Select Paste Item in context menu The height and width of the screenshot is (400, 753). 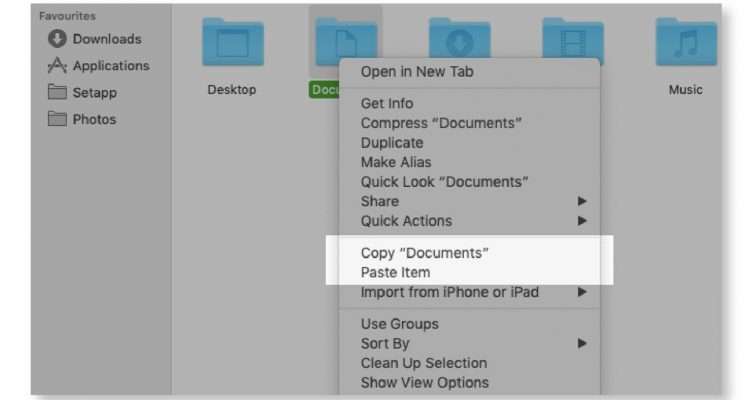tap(396, 272)
